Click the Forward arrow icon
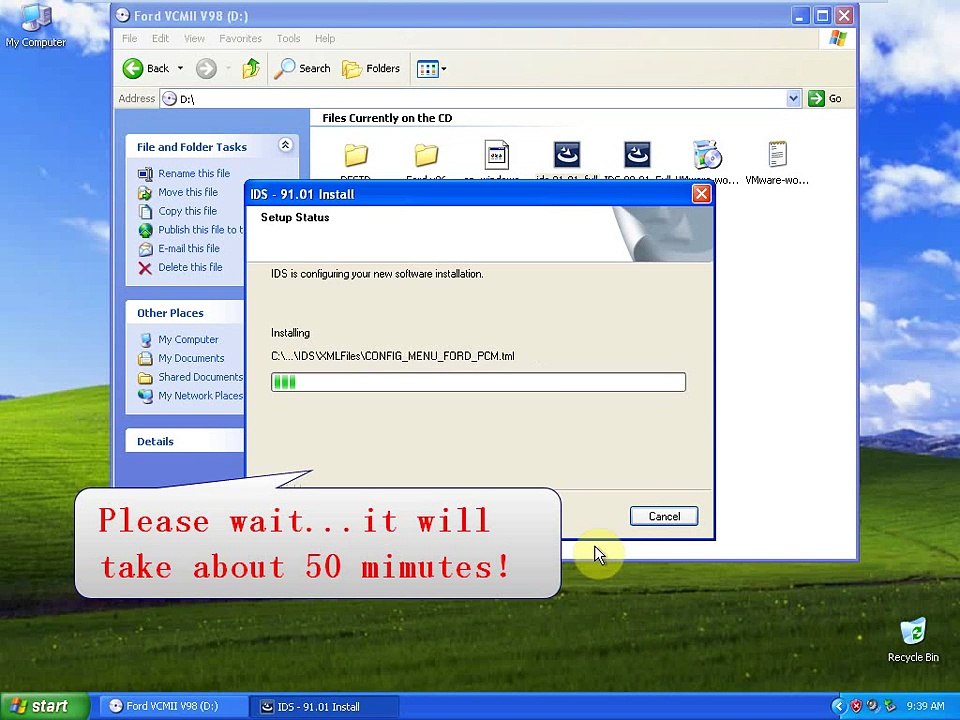This screenshot has height=720, width=960. point(206,69)
